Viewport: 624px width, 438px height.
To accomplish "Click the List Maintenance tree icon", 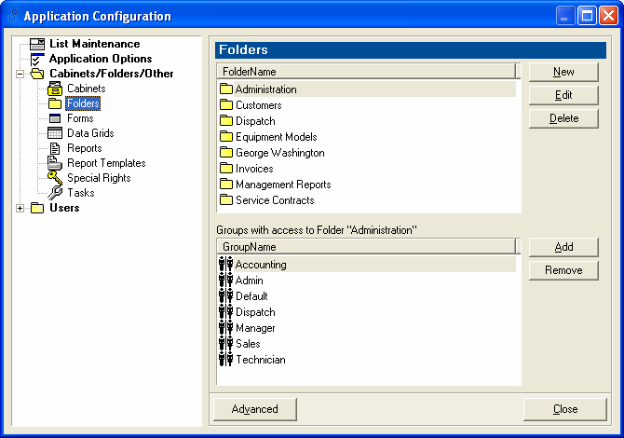I will pos(37,44).
